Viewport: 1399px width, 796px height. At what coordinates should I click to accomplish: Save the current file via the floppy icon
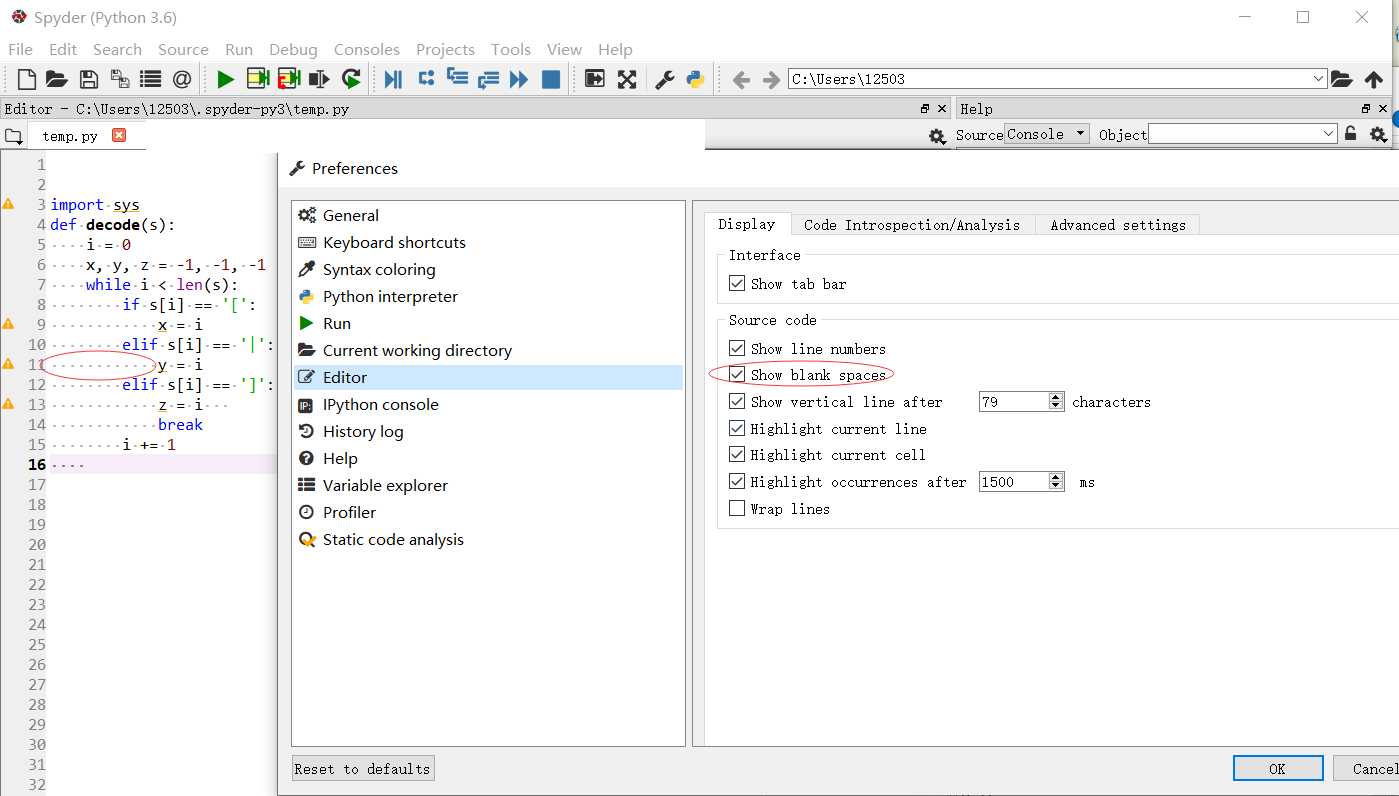[x=88, y=79]
